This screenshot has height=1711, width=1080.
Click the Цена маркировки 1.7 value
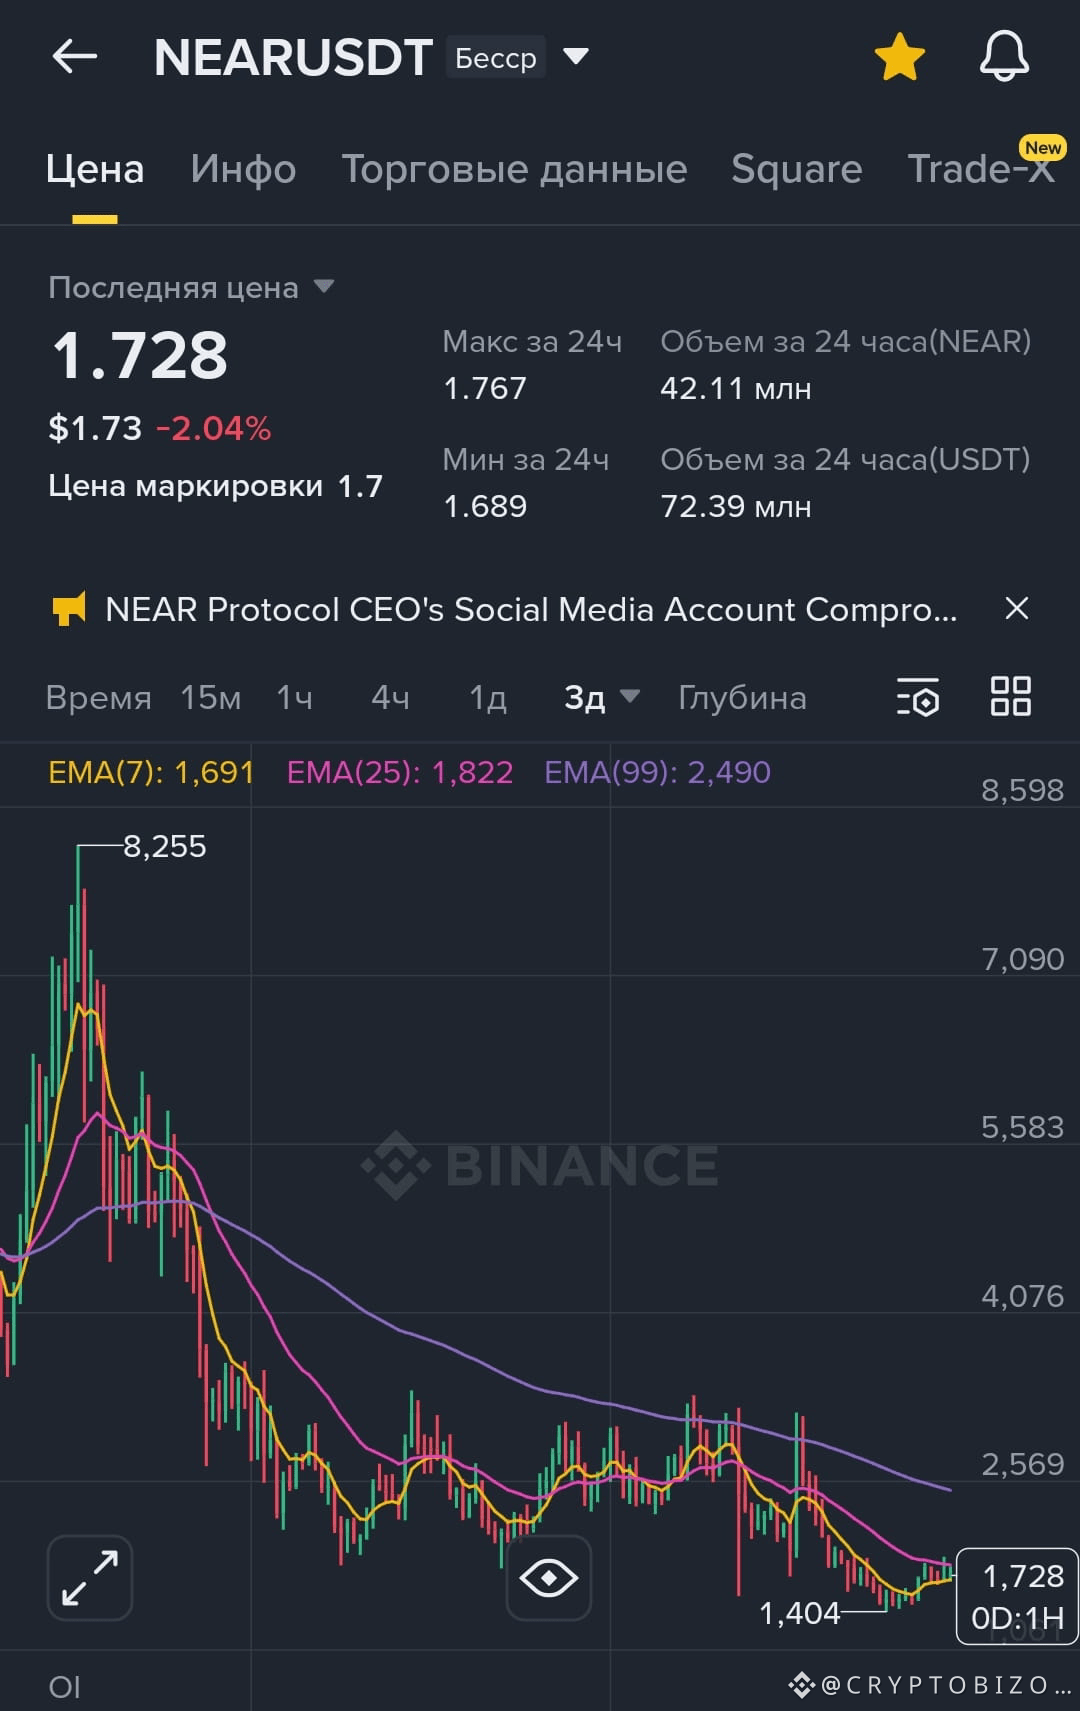click(360, 487)
